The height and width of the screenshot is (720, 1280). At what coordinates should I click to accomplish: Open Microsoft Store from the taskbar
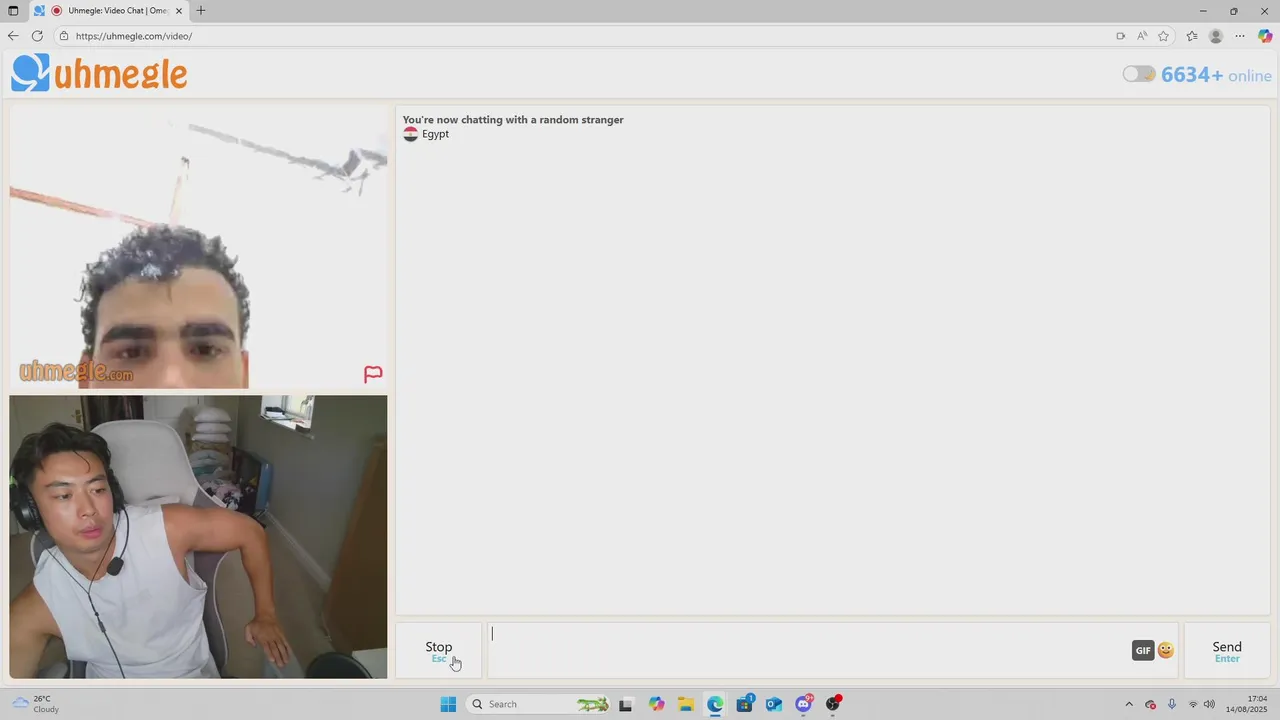[744, 704]
